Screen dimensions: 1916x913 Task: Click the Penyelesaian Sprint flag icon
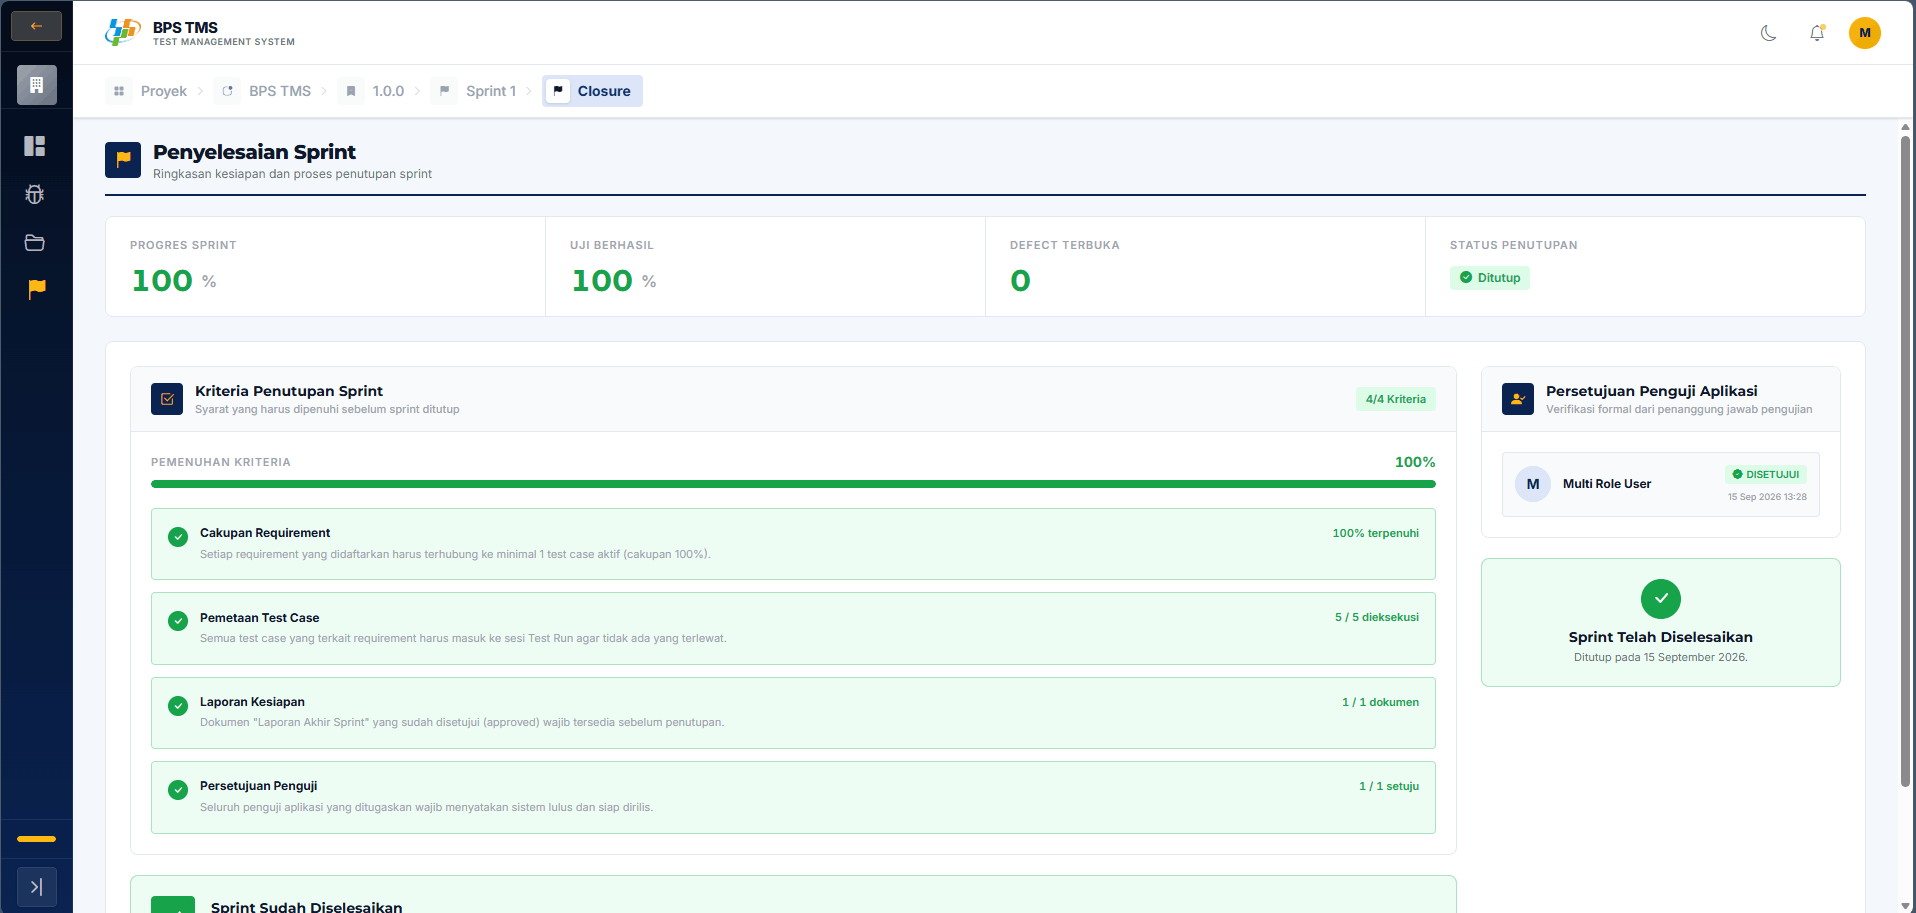(123, 160)
